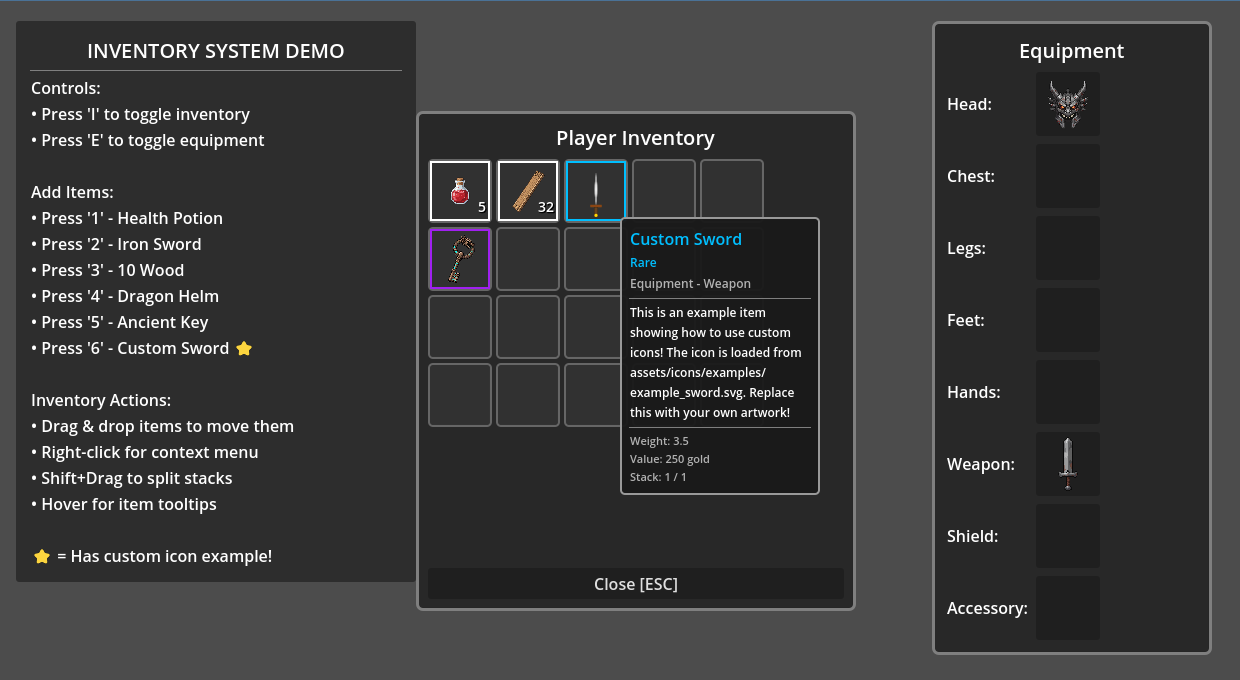Image resolution: width=1240 pixels, height=680 pixels.
Task: Select the Ancient Key item
Action: pyautogui.click(x=459, y=259)
